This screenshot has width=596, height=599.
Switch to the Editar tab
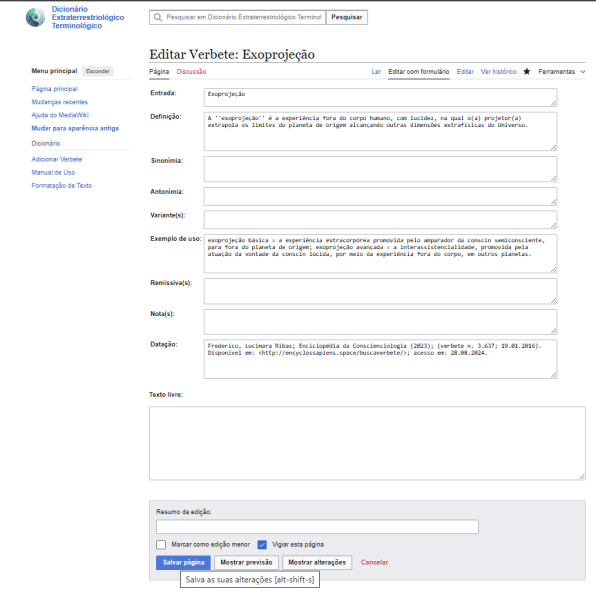[x=465, y=71]
